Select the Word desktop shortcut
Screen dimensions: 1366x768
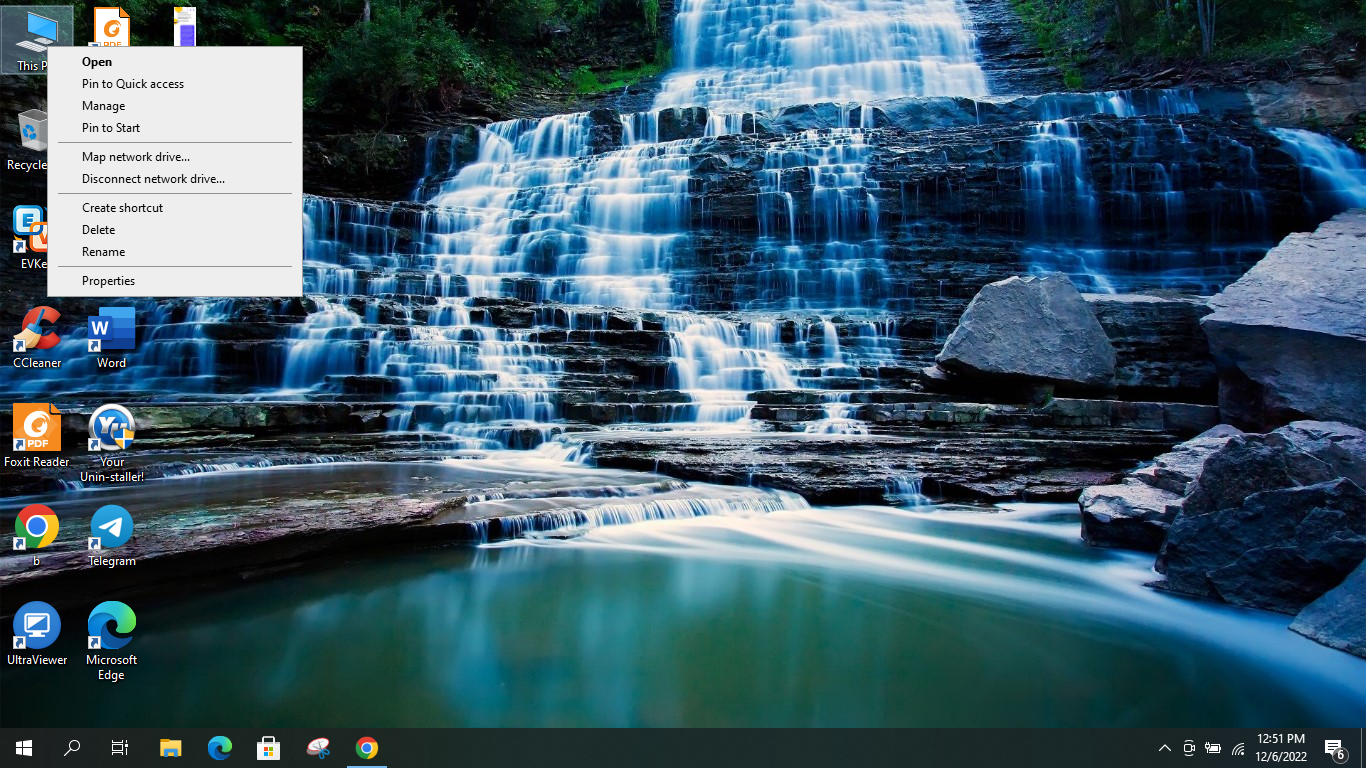111,335
